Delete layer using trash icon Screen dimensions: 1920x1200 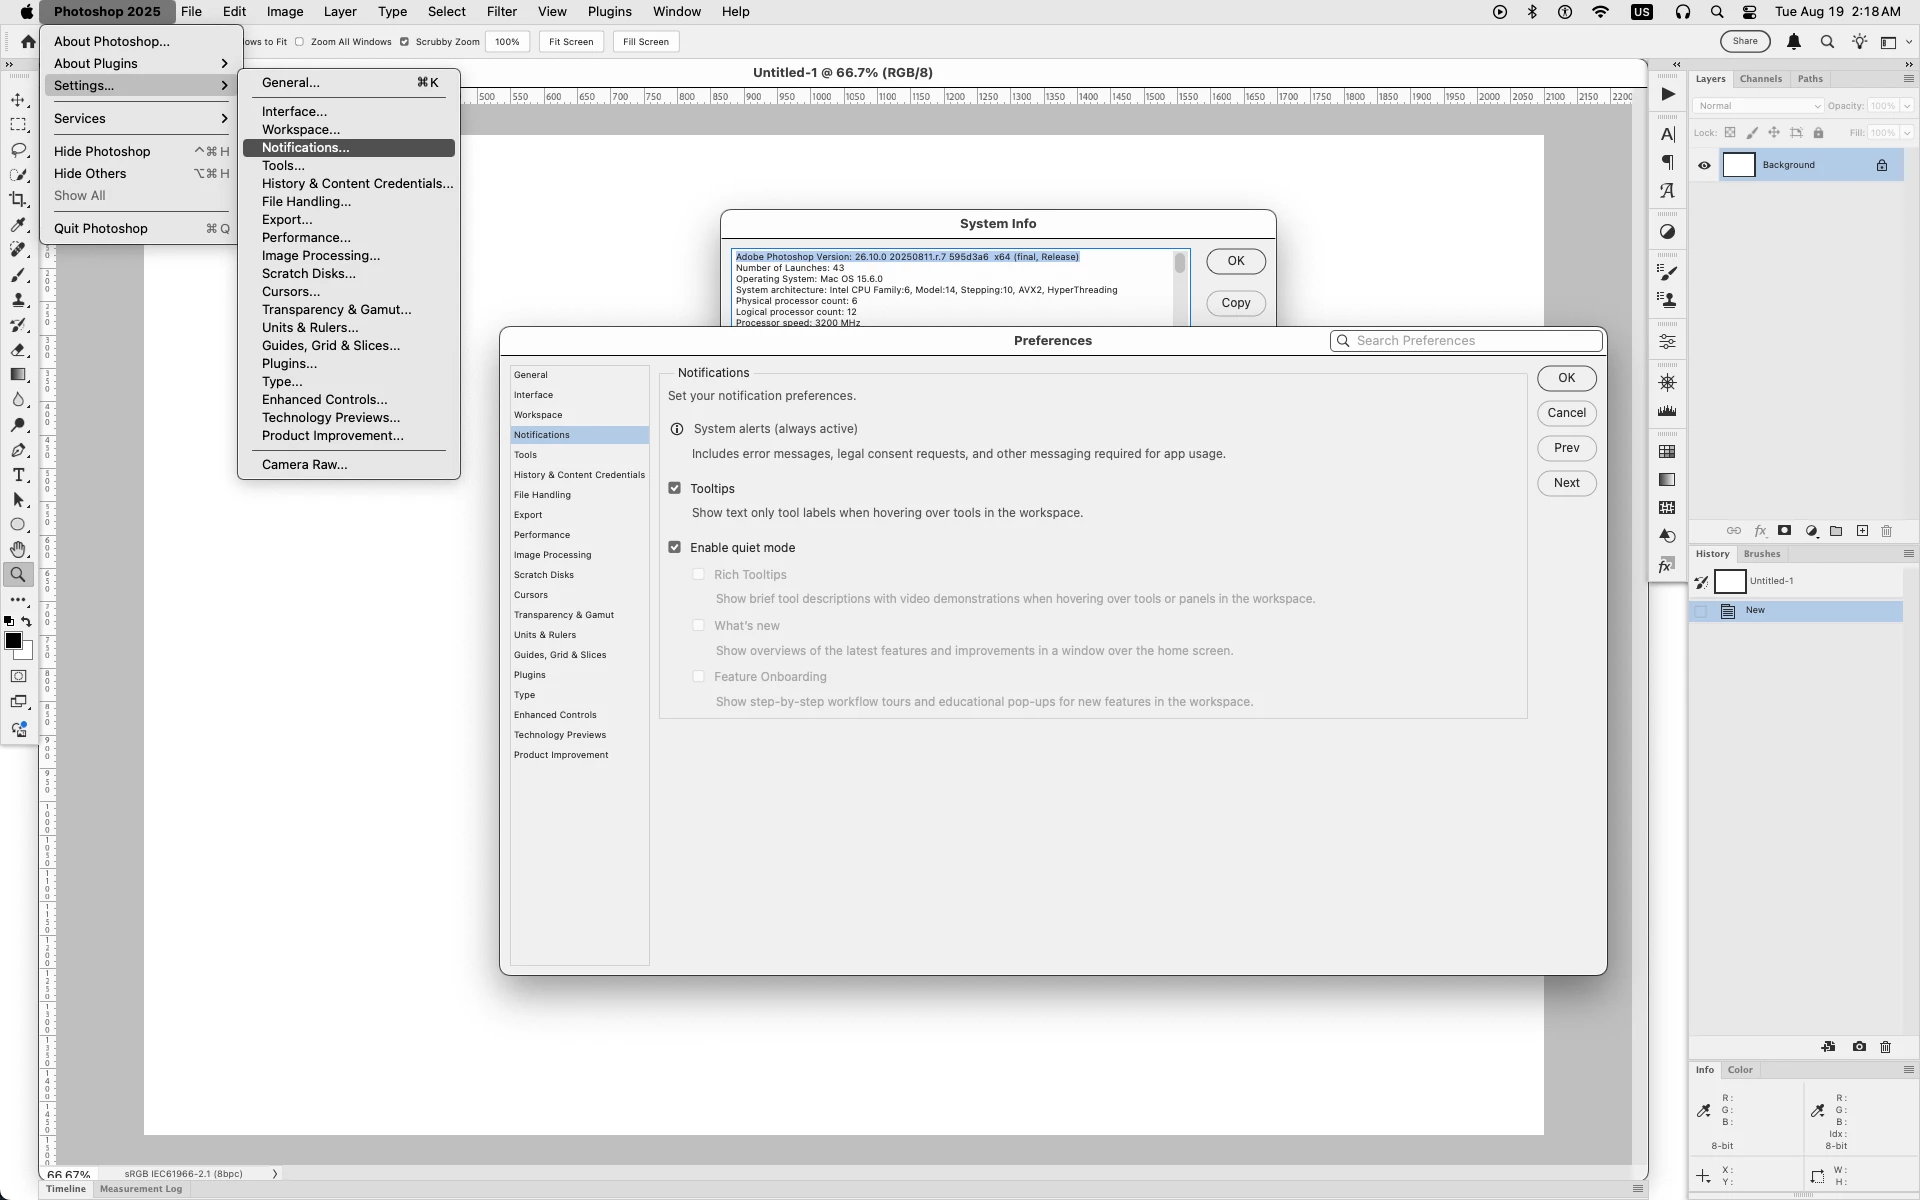[1887, 531]
